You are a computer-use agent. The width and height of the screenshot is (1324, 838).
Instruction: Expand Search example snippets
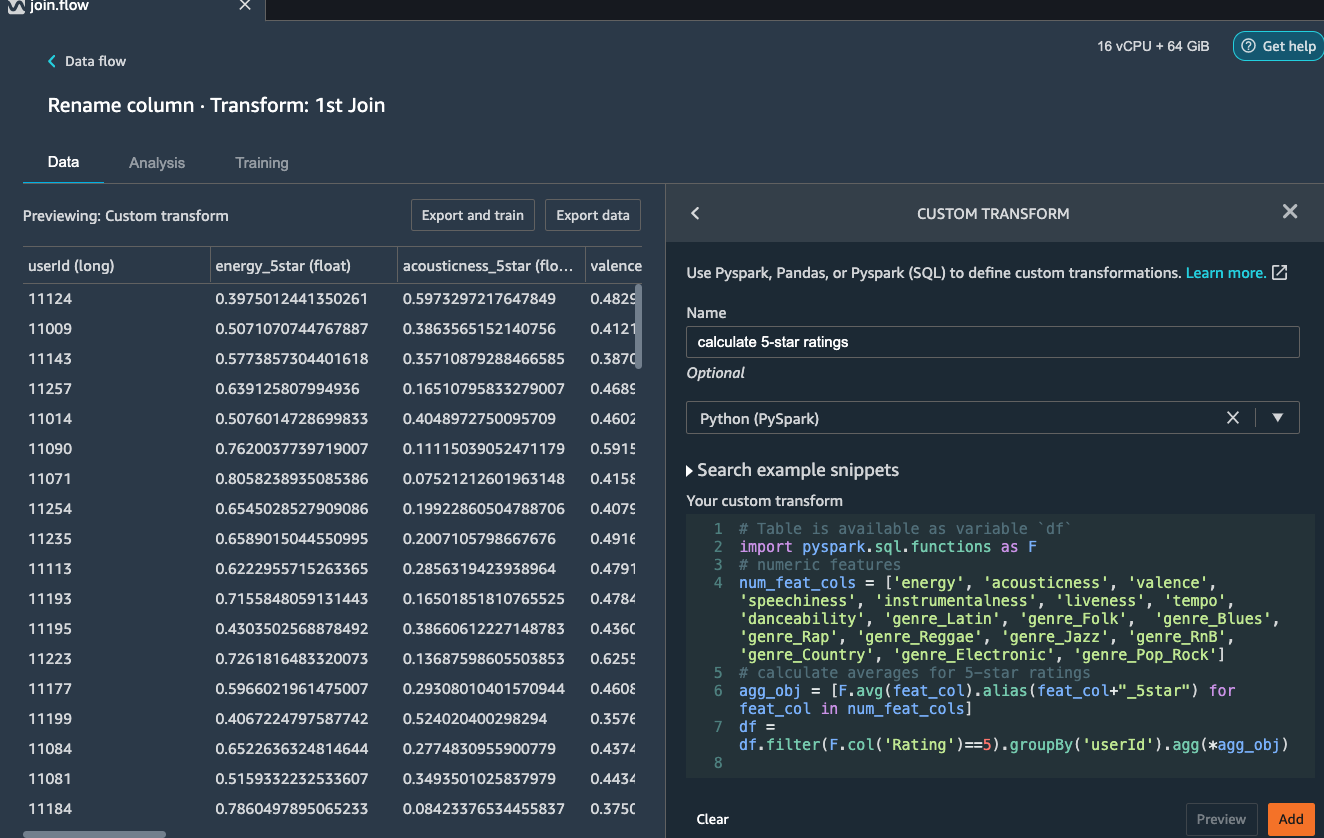tap(793, 470)
